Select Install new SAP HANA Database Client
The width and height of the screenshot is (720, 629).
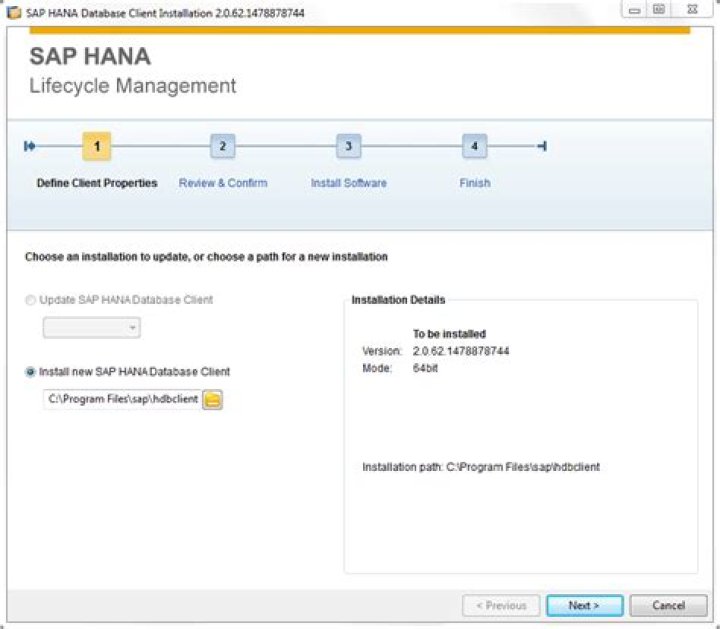coord(31,372)
